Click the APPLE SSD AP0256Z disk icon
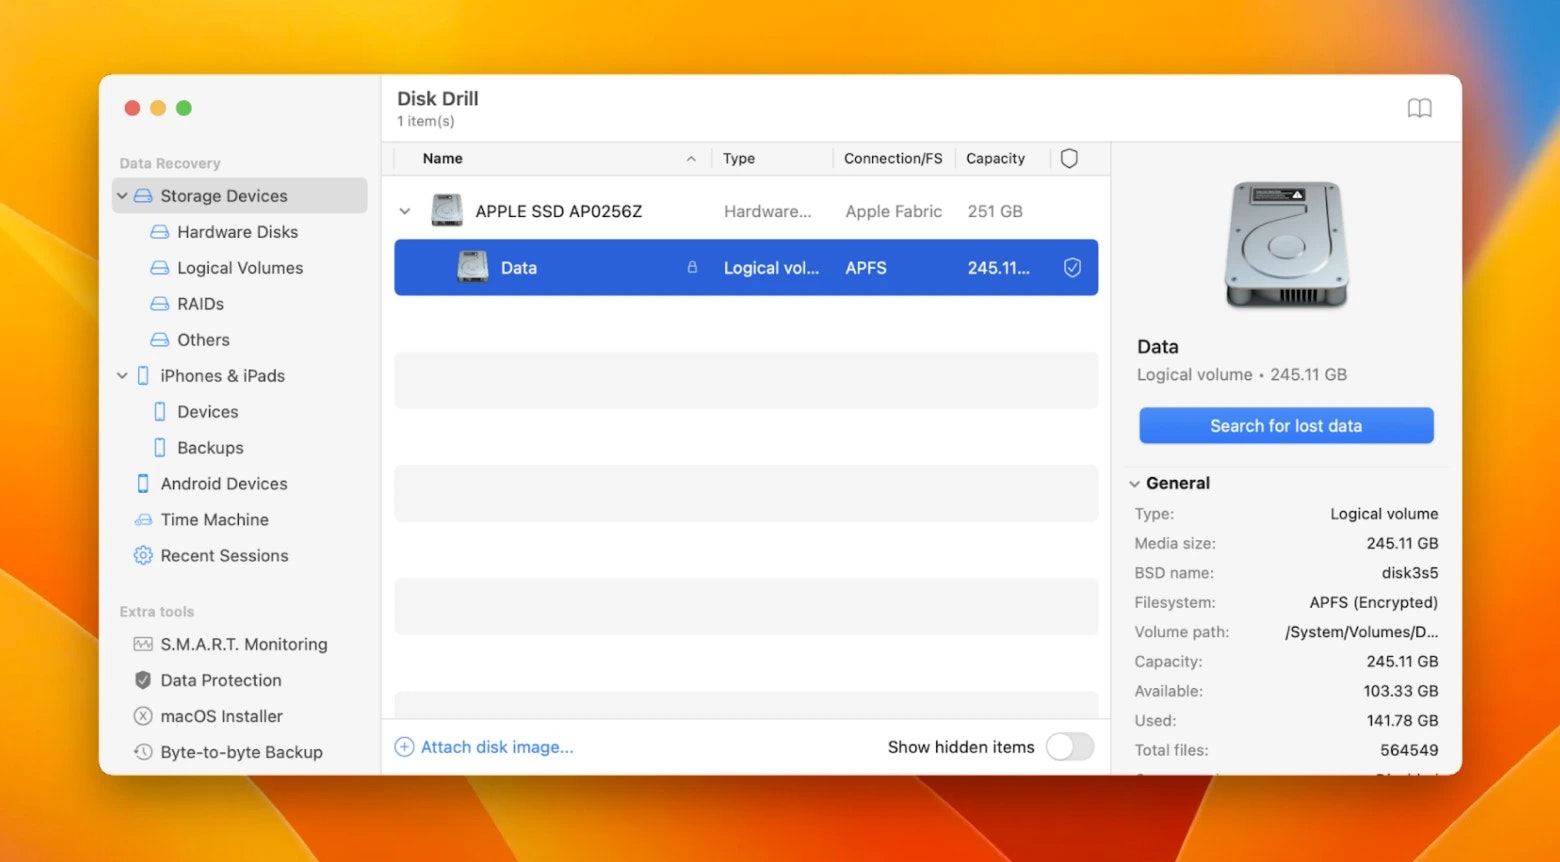The width and height of the screenshot is (1560, 862). (x=447, y=211)
